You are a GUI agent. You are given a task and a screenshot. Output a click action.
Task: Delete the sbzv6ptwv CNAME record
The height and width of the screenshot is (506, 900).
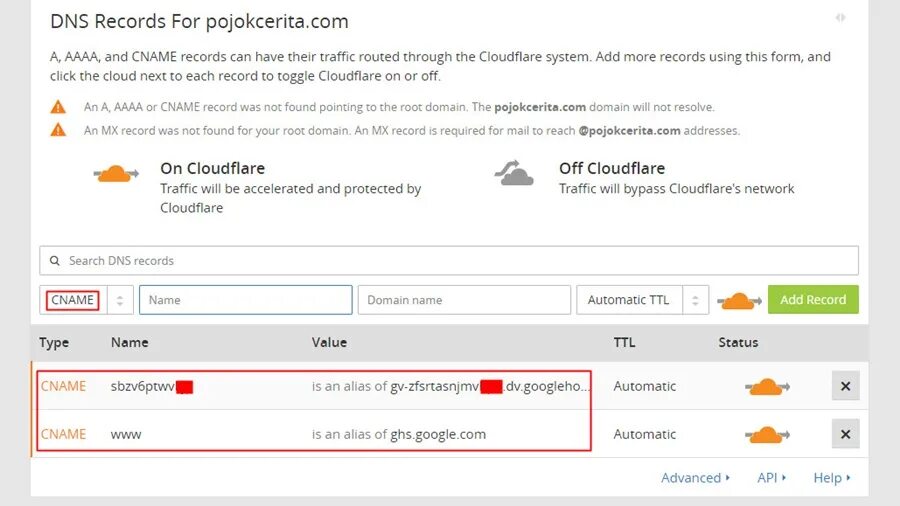(x=845, y=386)
